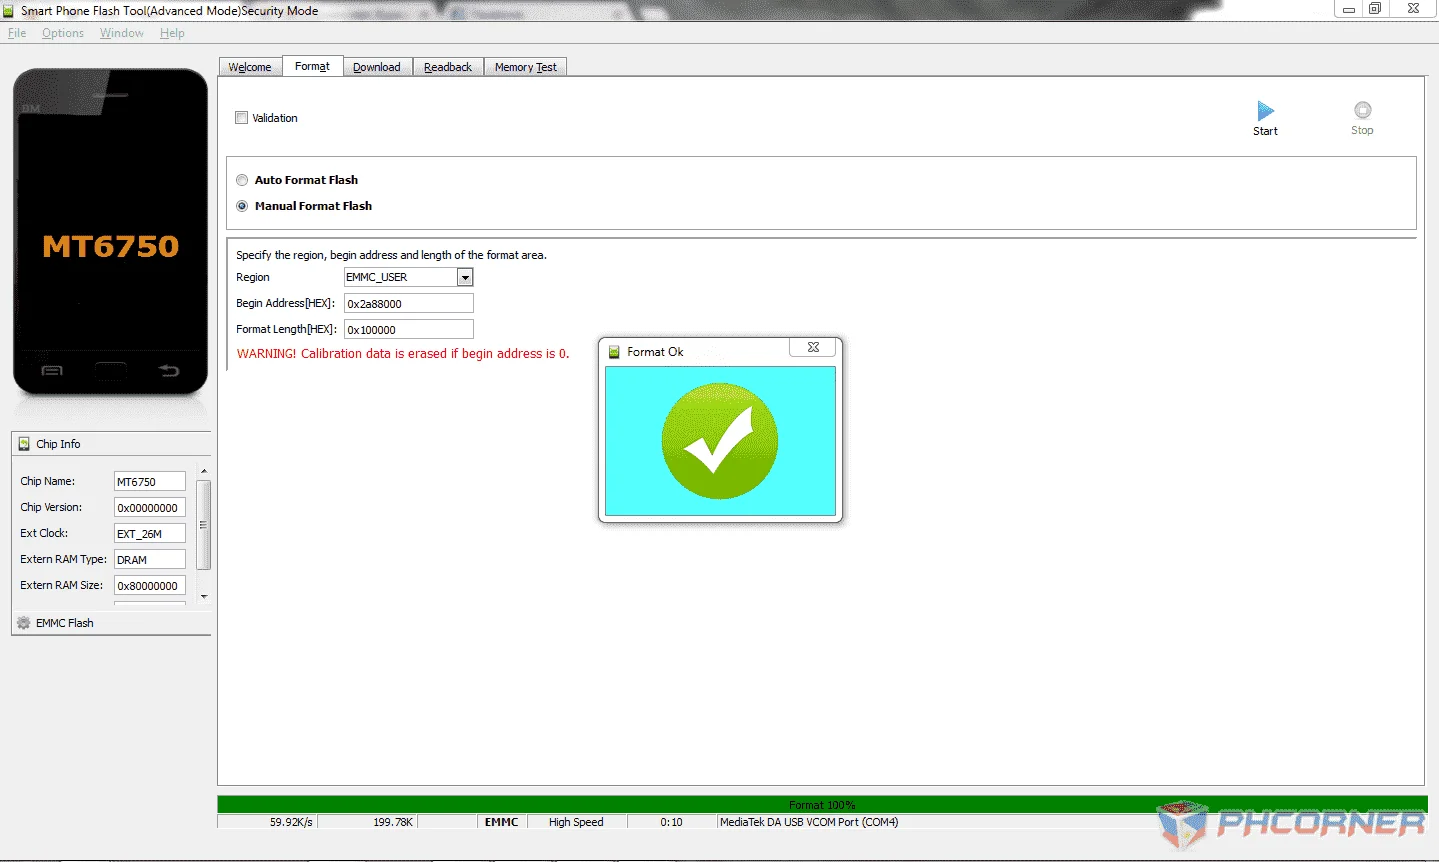Click the Format Length hex field

tap(409, 329)
